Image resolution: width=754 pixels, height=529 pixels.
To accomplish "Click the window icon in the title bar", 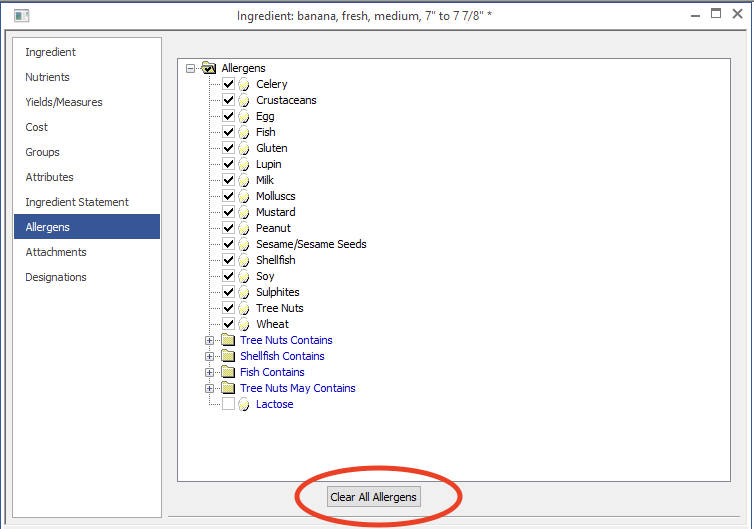I will [x=21, y=16].
